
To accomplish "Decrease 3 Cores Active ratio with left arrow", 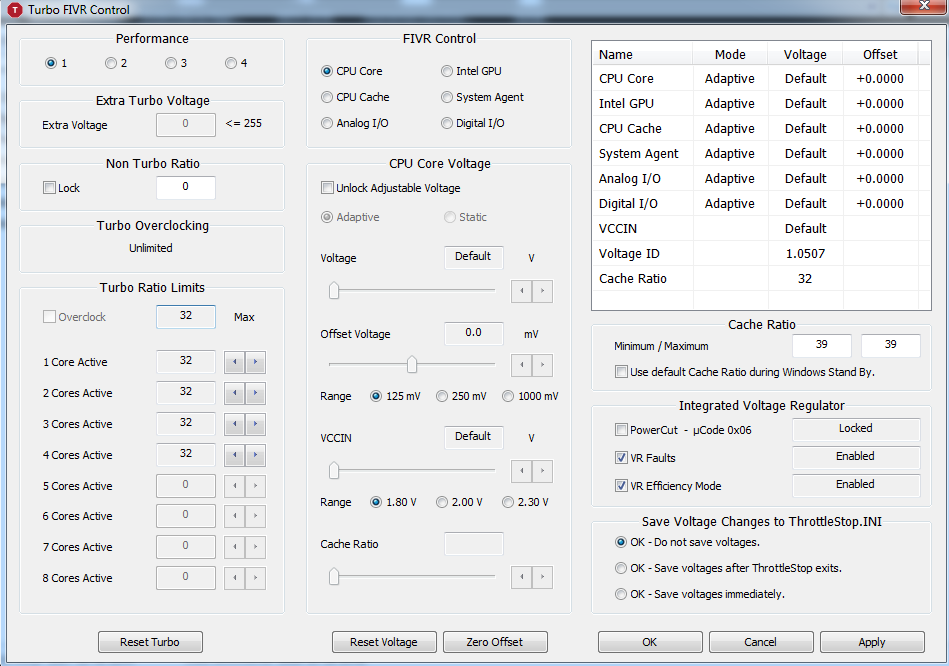I will [235, 424].
